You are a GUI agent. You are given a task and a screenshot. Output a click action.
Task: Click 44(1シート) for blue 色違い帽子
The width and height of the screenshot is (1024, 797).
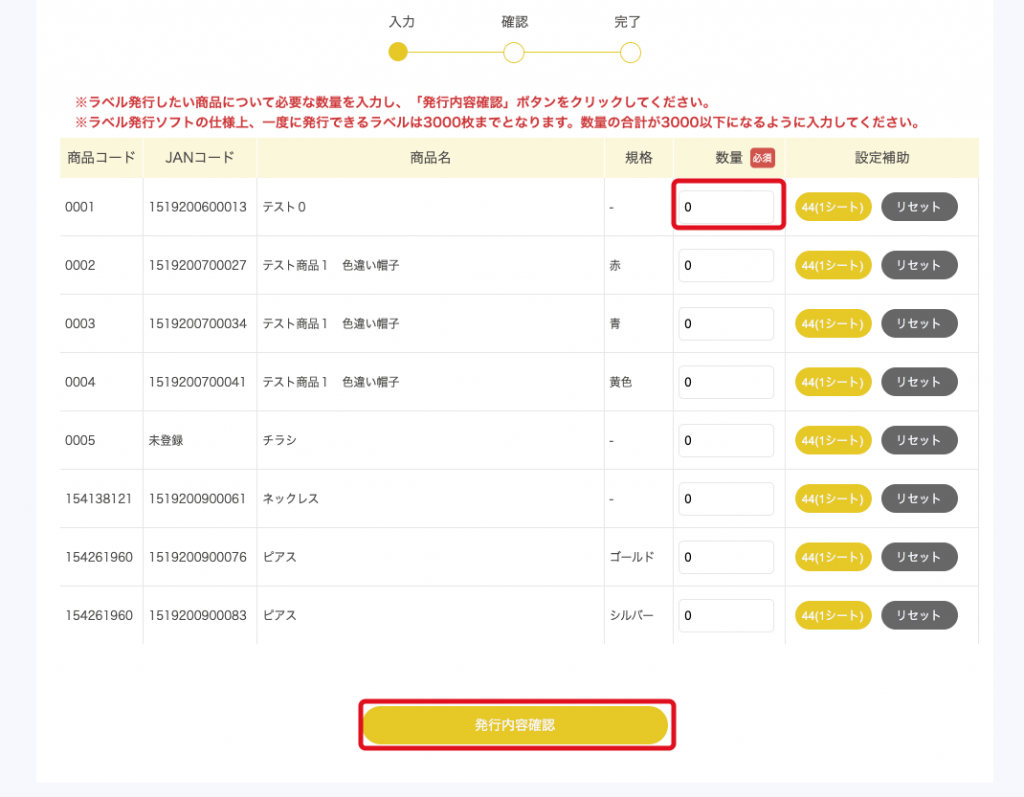[x=833, y=324]
